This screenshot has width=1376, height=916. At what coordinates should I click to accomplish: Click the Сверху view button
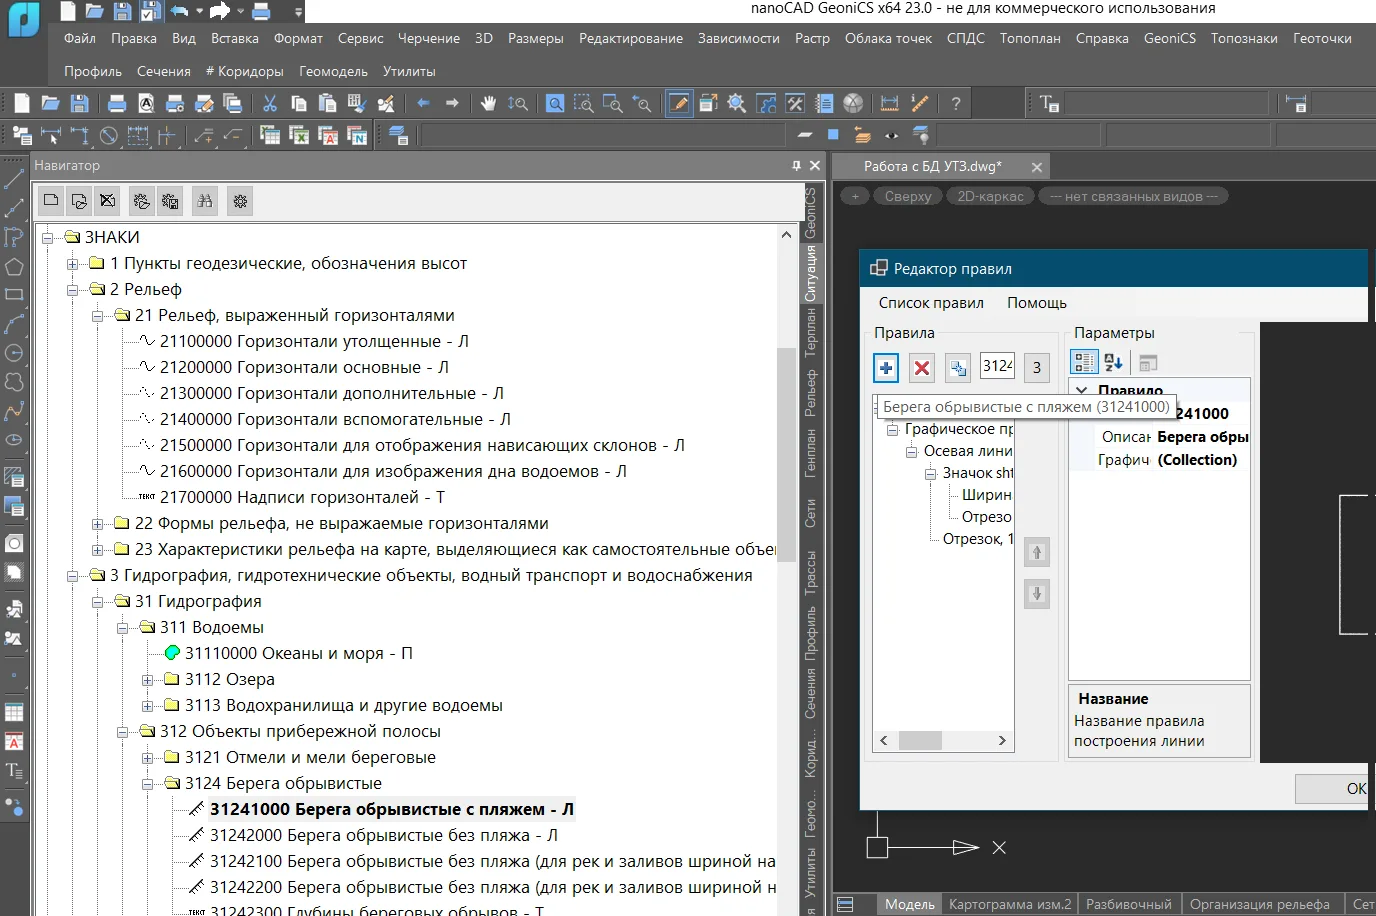(x=907, y=196)
